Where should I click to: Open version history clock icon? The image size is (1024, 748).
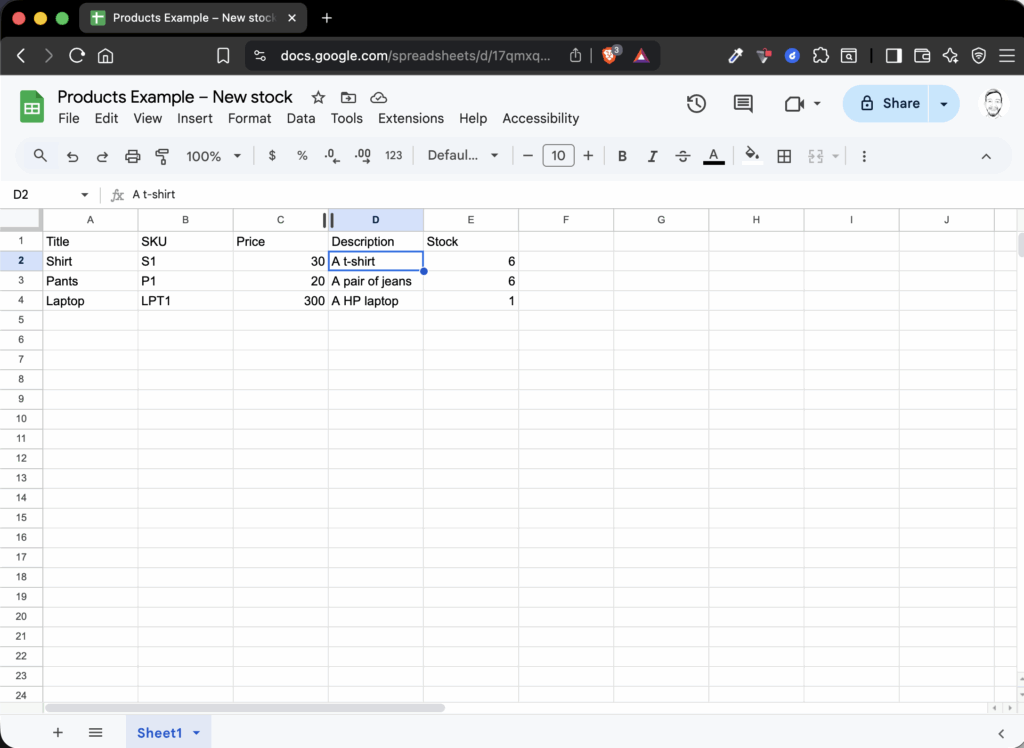pos(696,104)
